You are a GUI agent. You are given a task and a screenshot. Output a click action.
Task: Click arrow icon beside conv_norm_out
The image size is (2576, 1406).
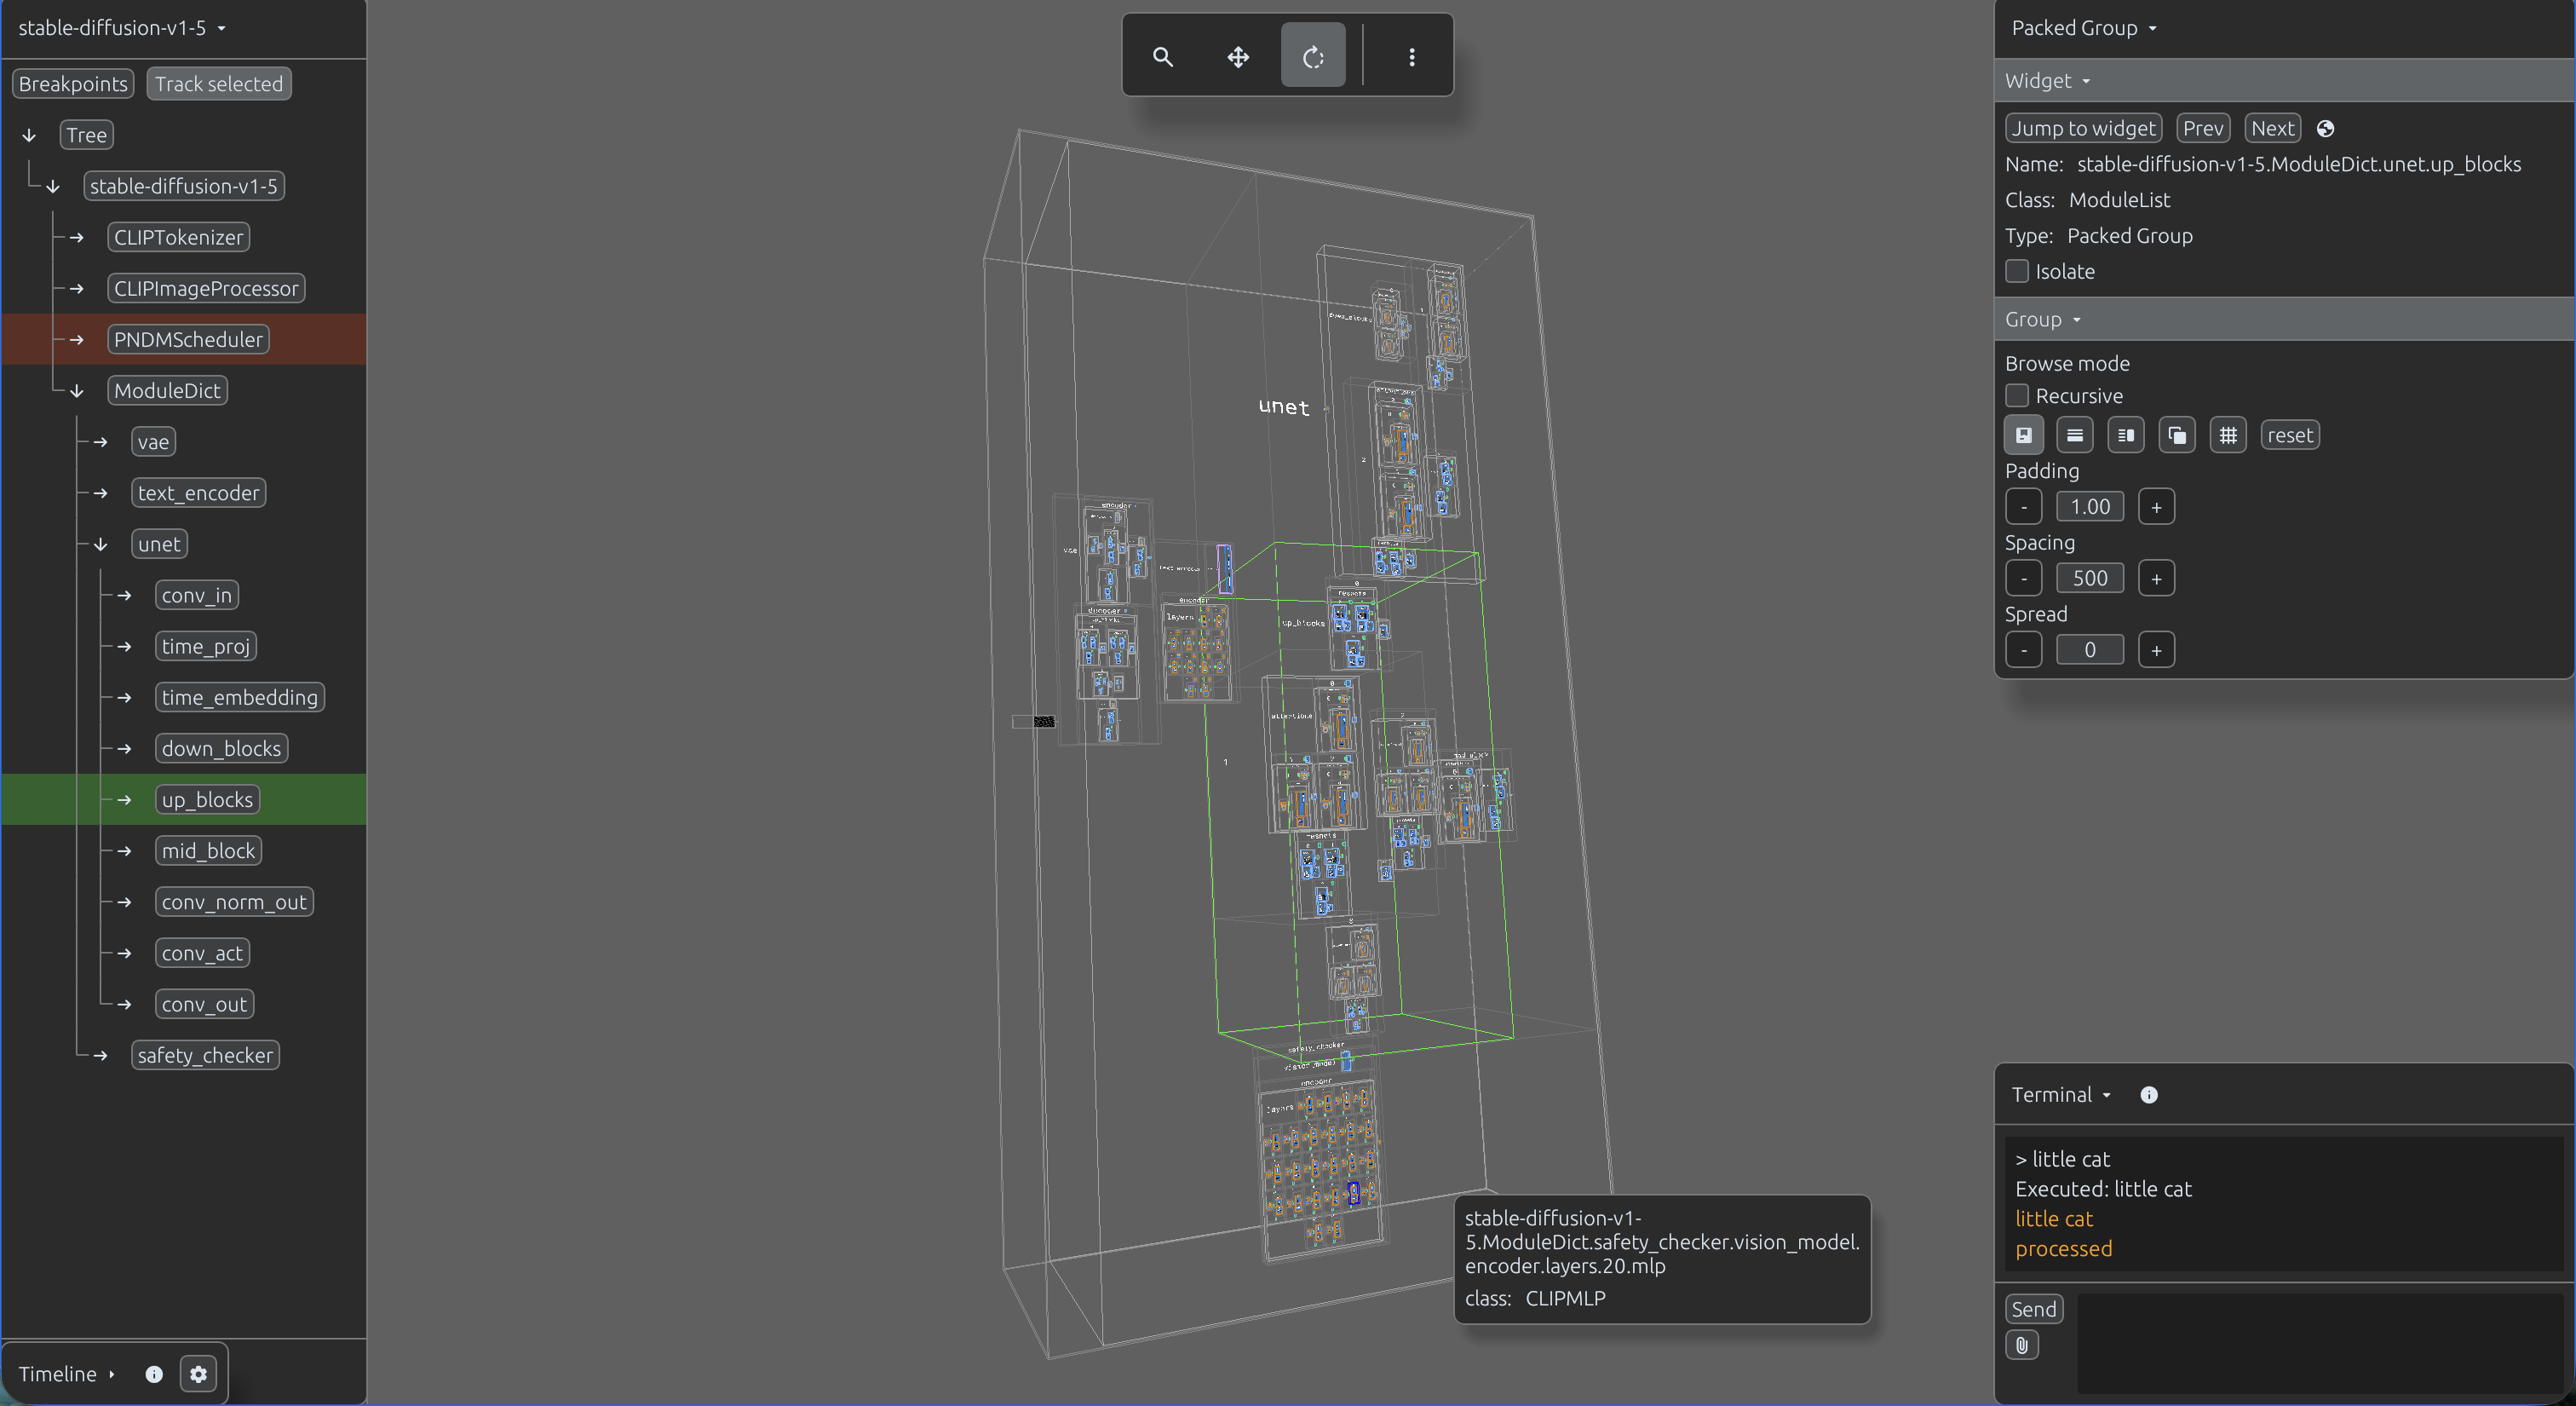point(125,903)
